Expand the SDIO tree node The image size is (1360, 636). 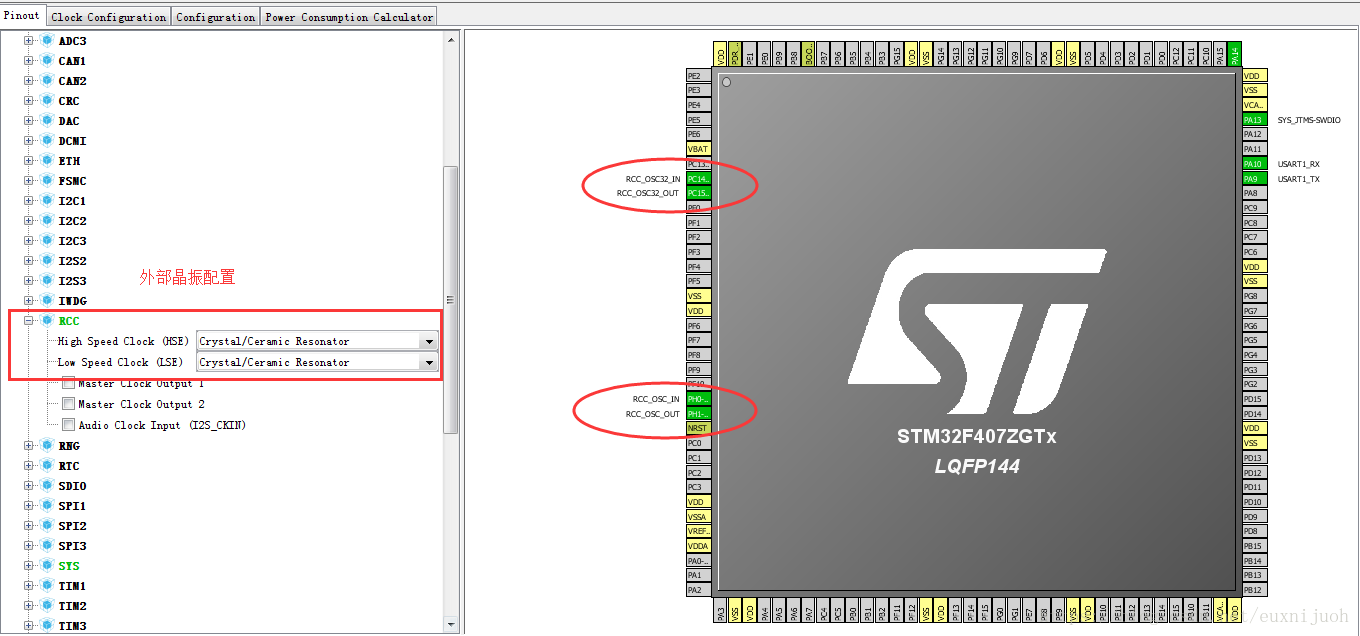tap(29, 486)
